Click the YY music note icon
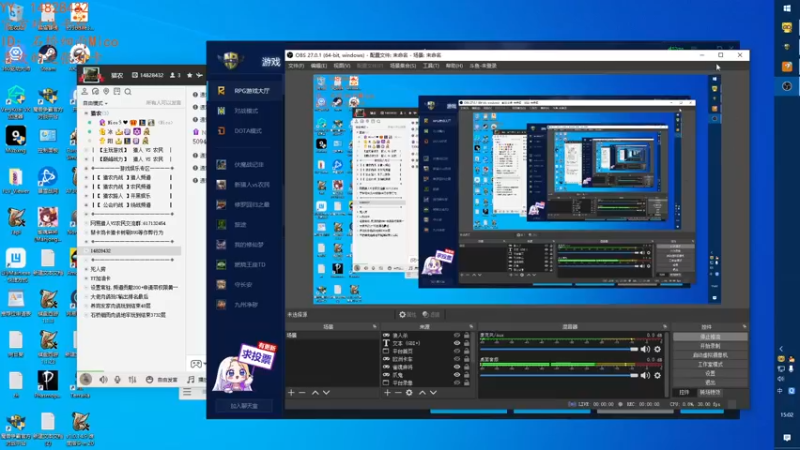This screenshot has width=800, height=450. point(191,380)
